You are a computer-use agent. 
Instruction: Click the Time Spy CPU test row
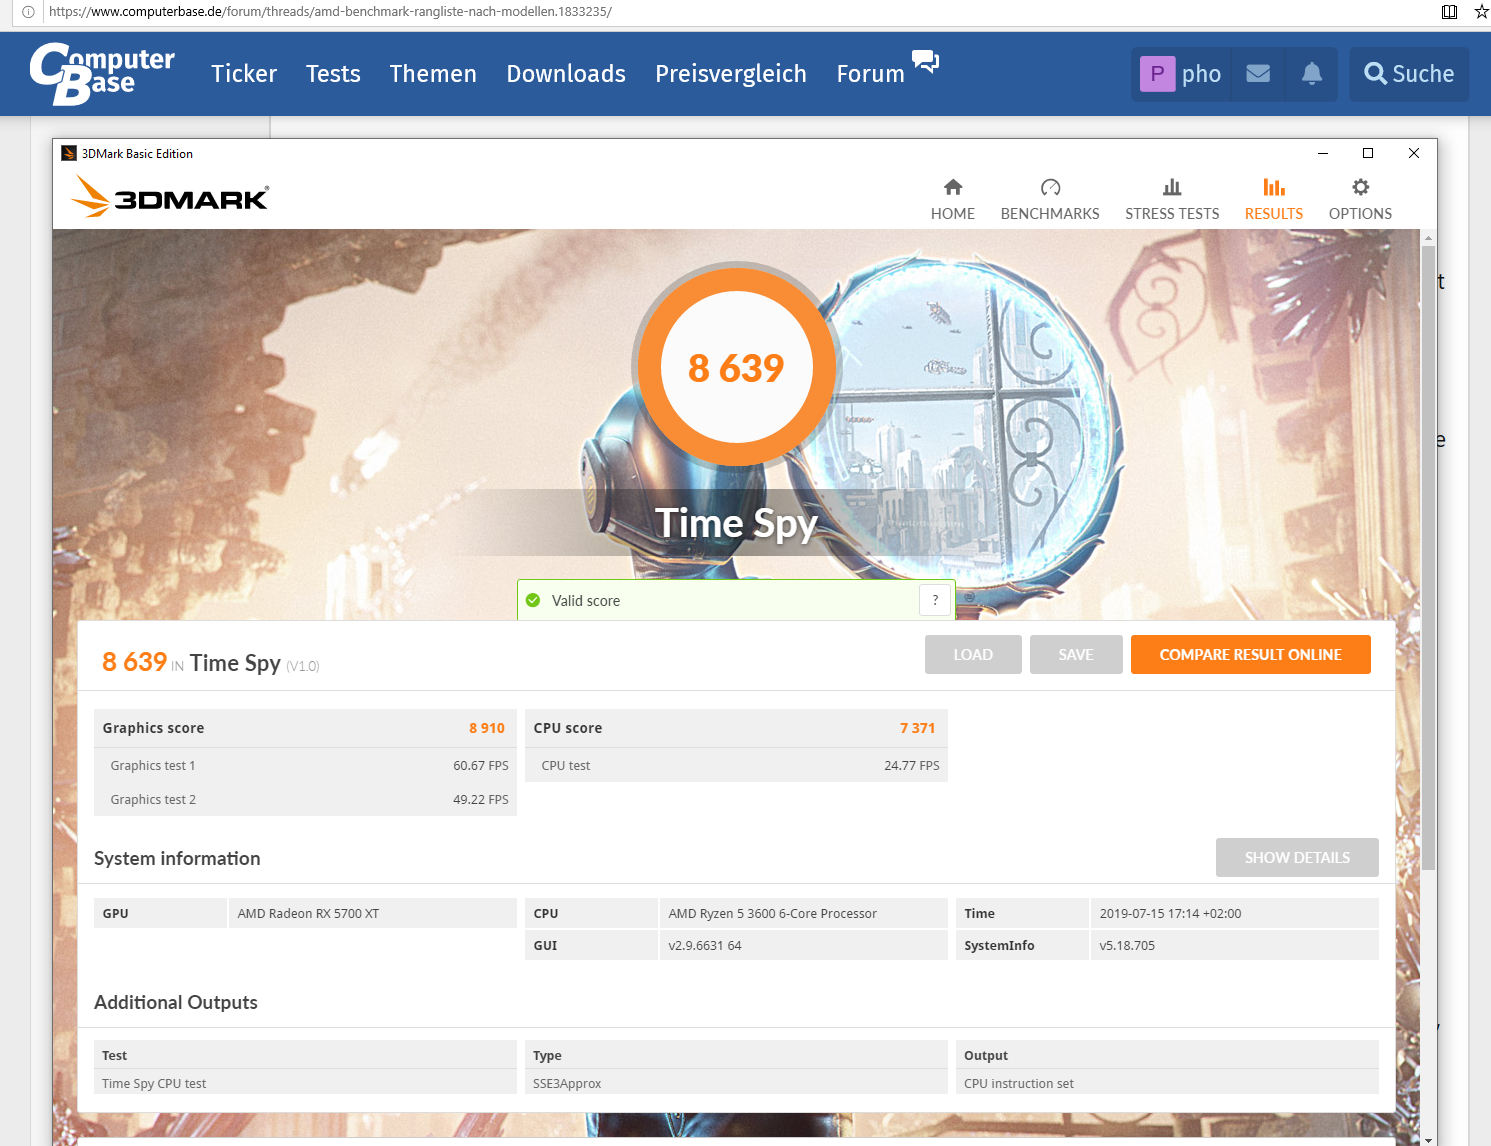click(x=305, y=1083)
